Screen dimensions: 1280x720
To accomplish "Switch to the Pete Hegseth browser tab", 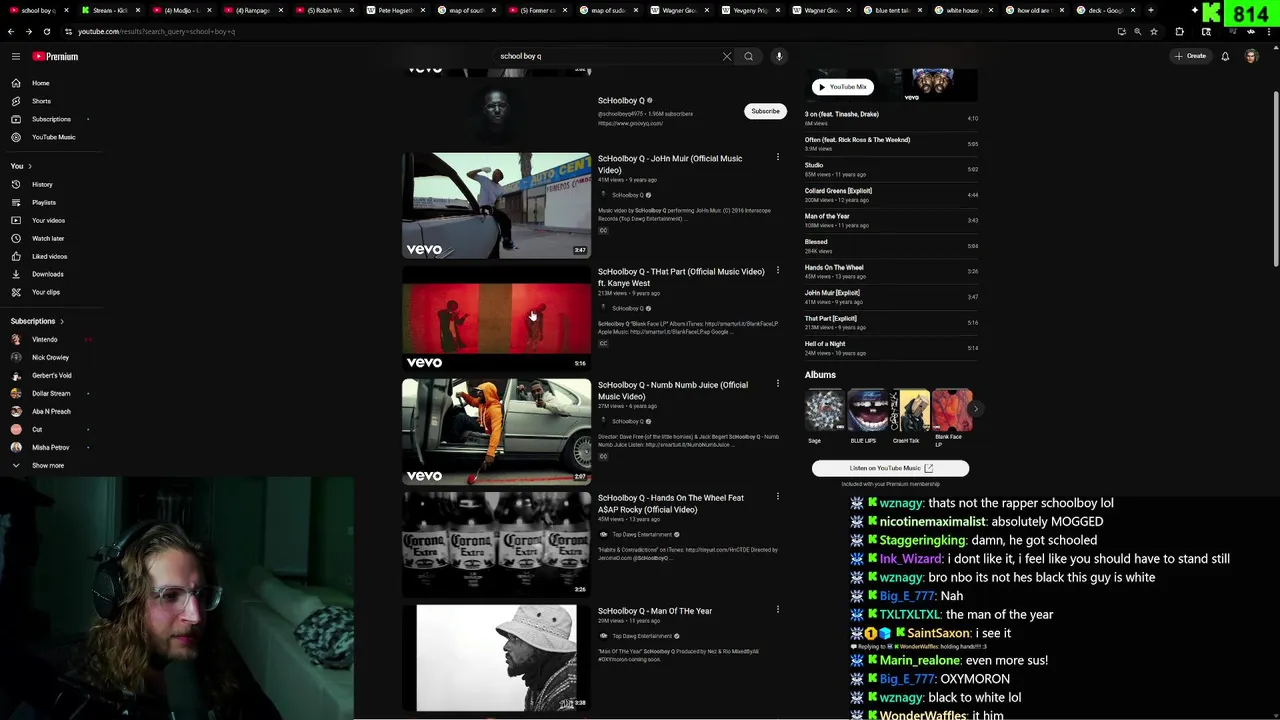I will [x=395, y=10].
